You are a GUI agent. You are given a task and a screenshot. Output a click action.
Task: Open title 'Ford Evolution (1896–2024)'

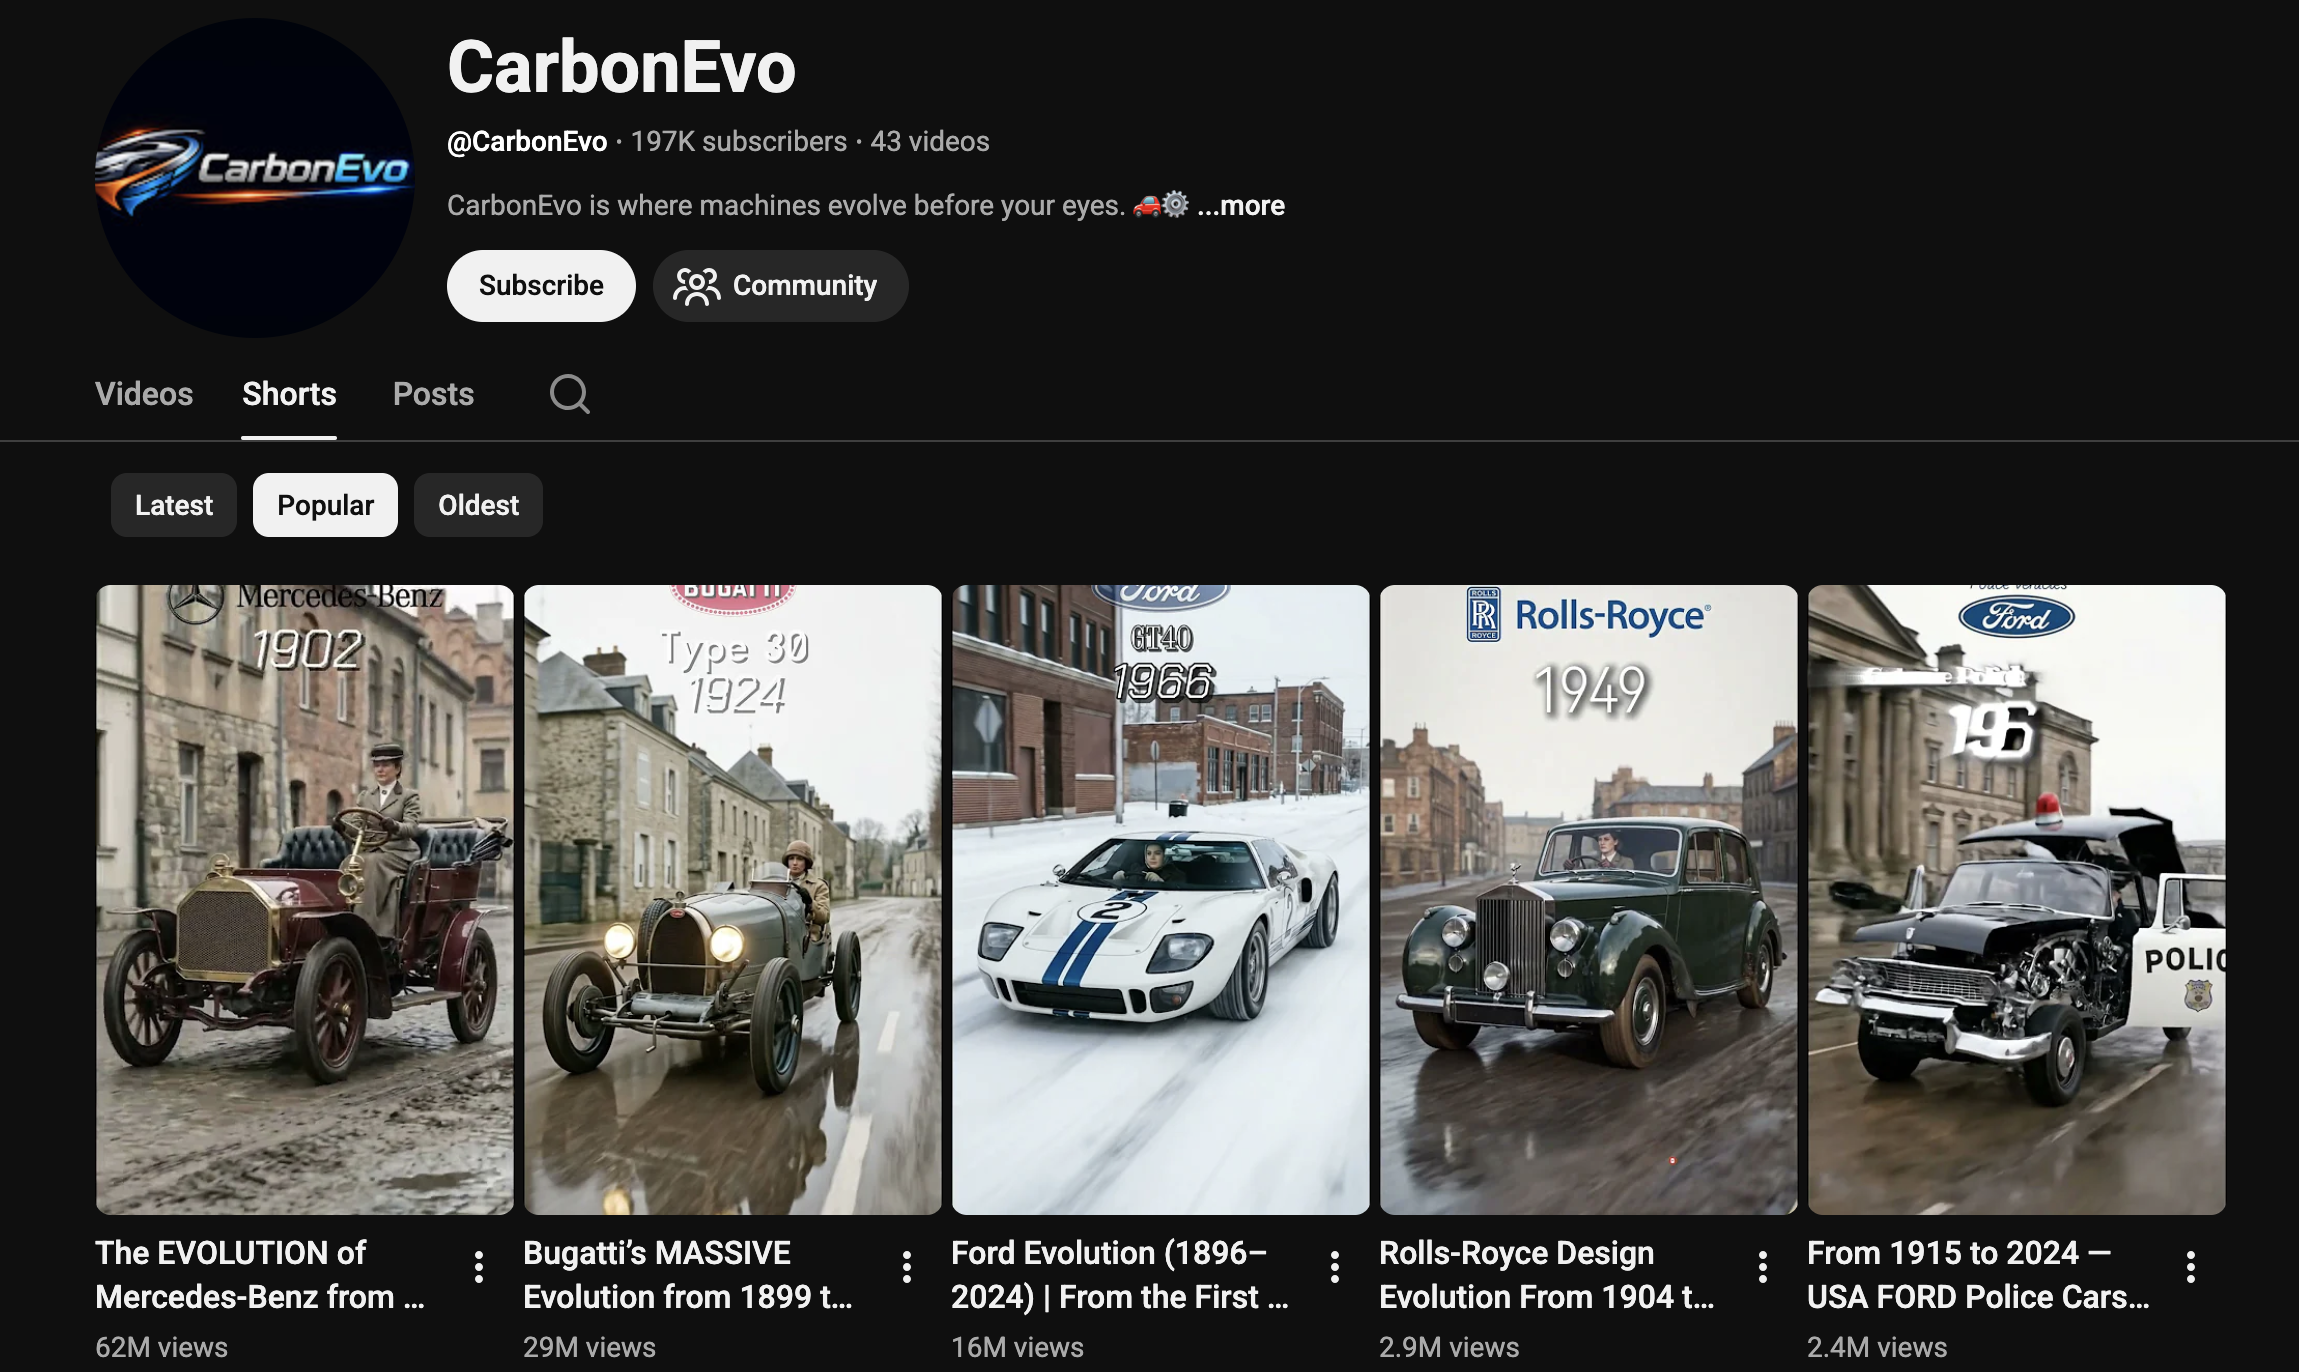(1120, 1275)
